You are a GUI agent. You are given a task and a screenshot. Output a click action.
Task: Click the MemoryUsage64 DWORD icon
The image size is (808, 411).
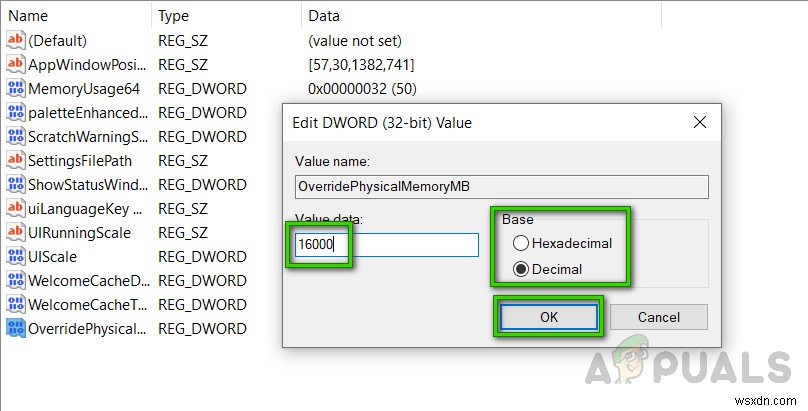(x=15, y=88)
